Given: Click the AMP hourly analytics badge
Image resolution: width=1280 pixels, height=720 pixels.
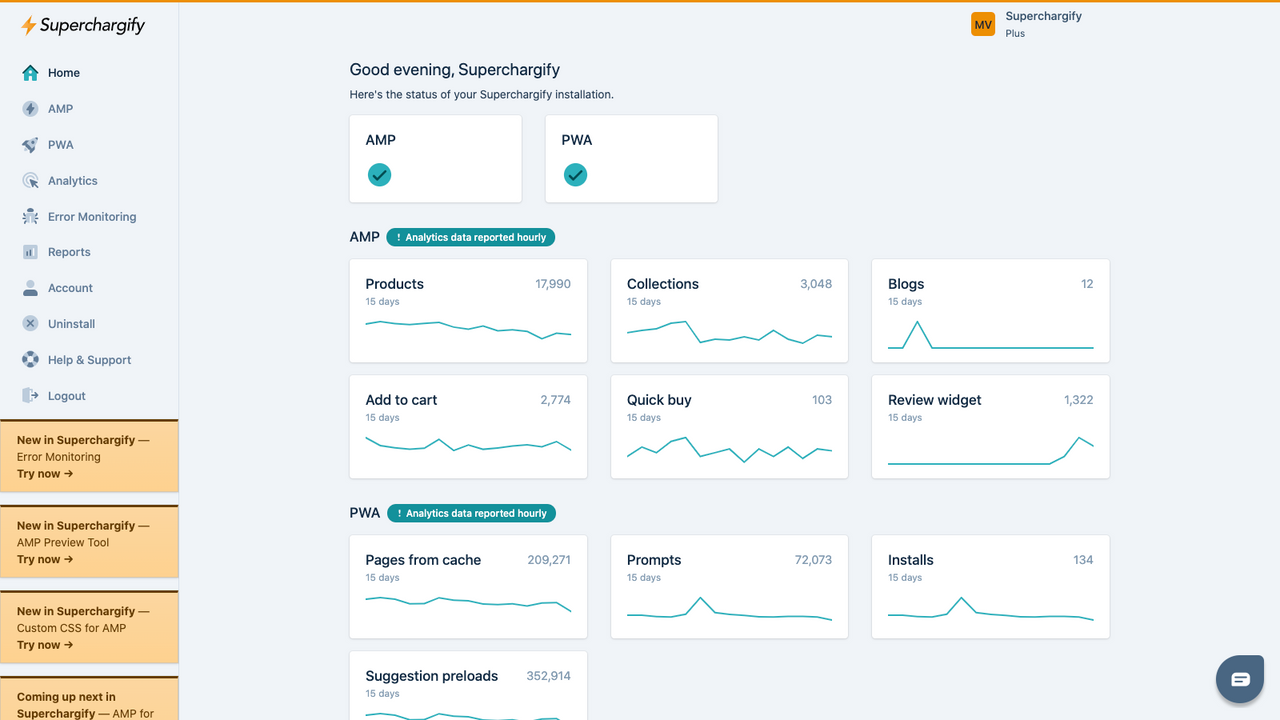Looking at the screenshot, I should point(470,237).
